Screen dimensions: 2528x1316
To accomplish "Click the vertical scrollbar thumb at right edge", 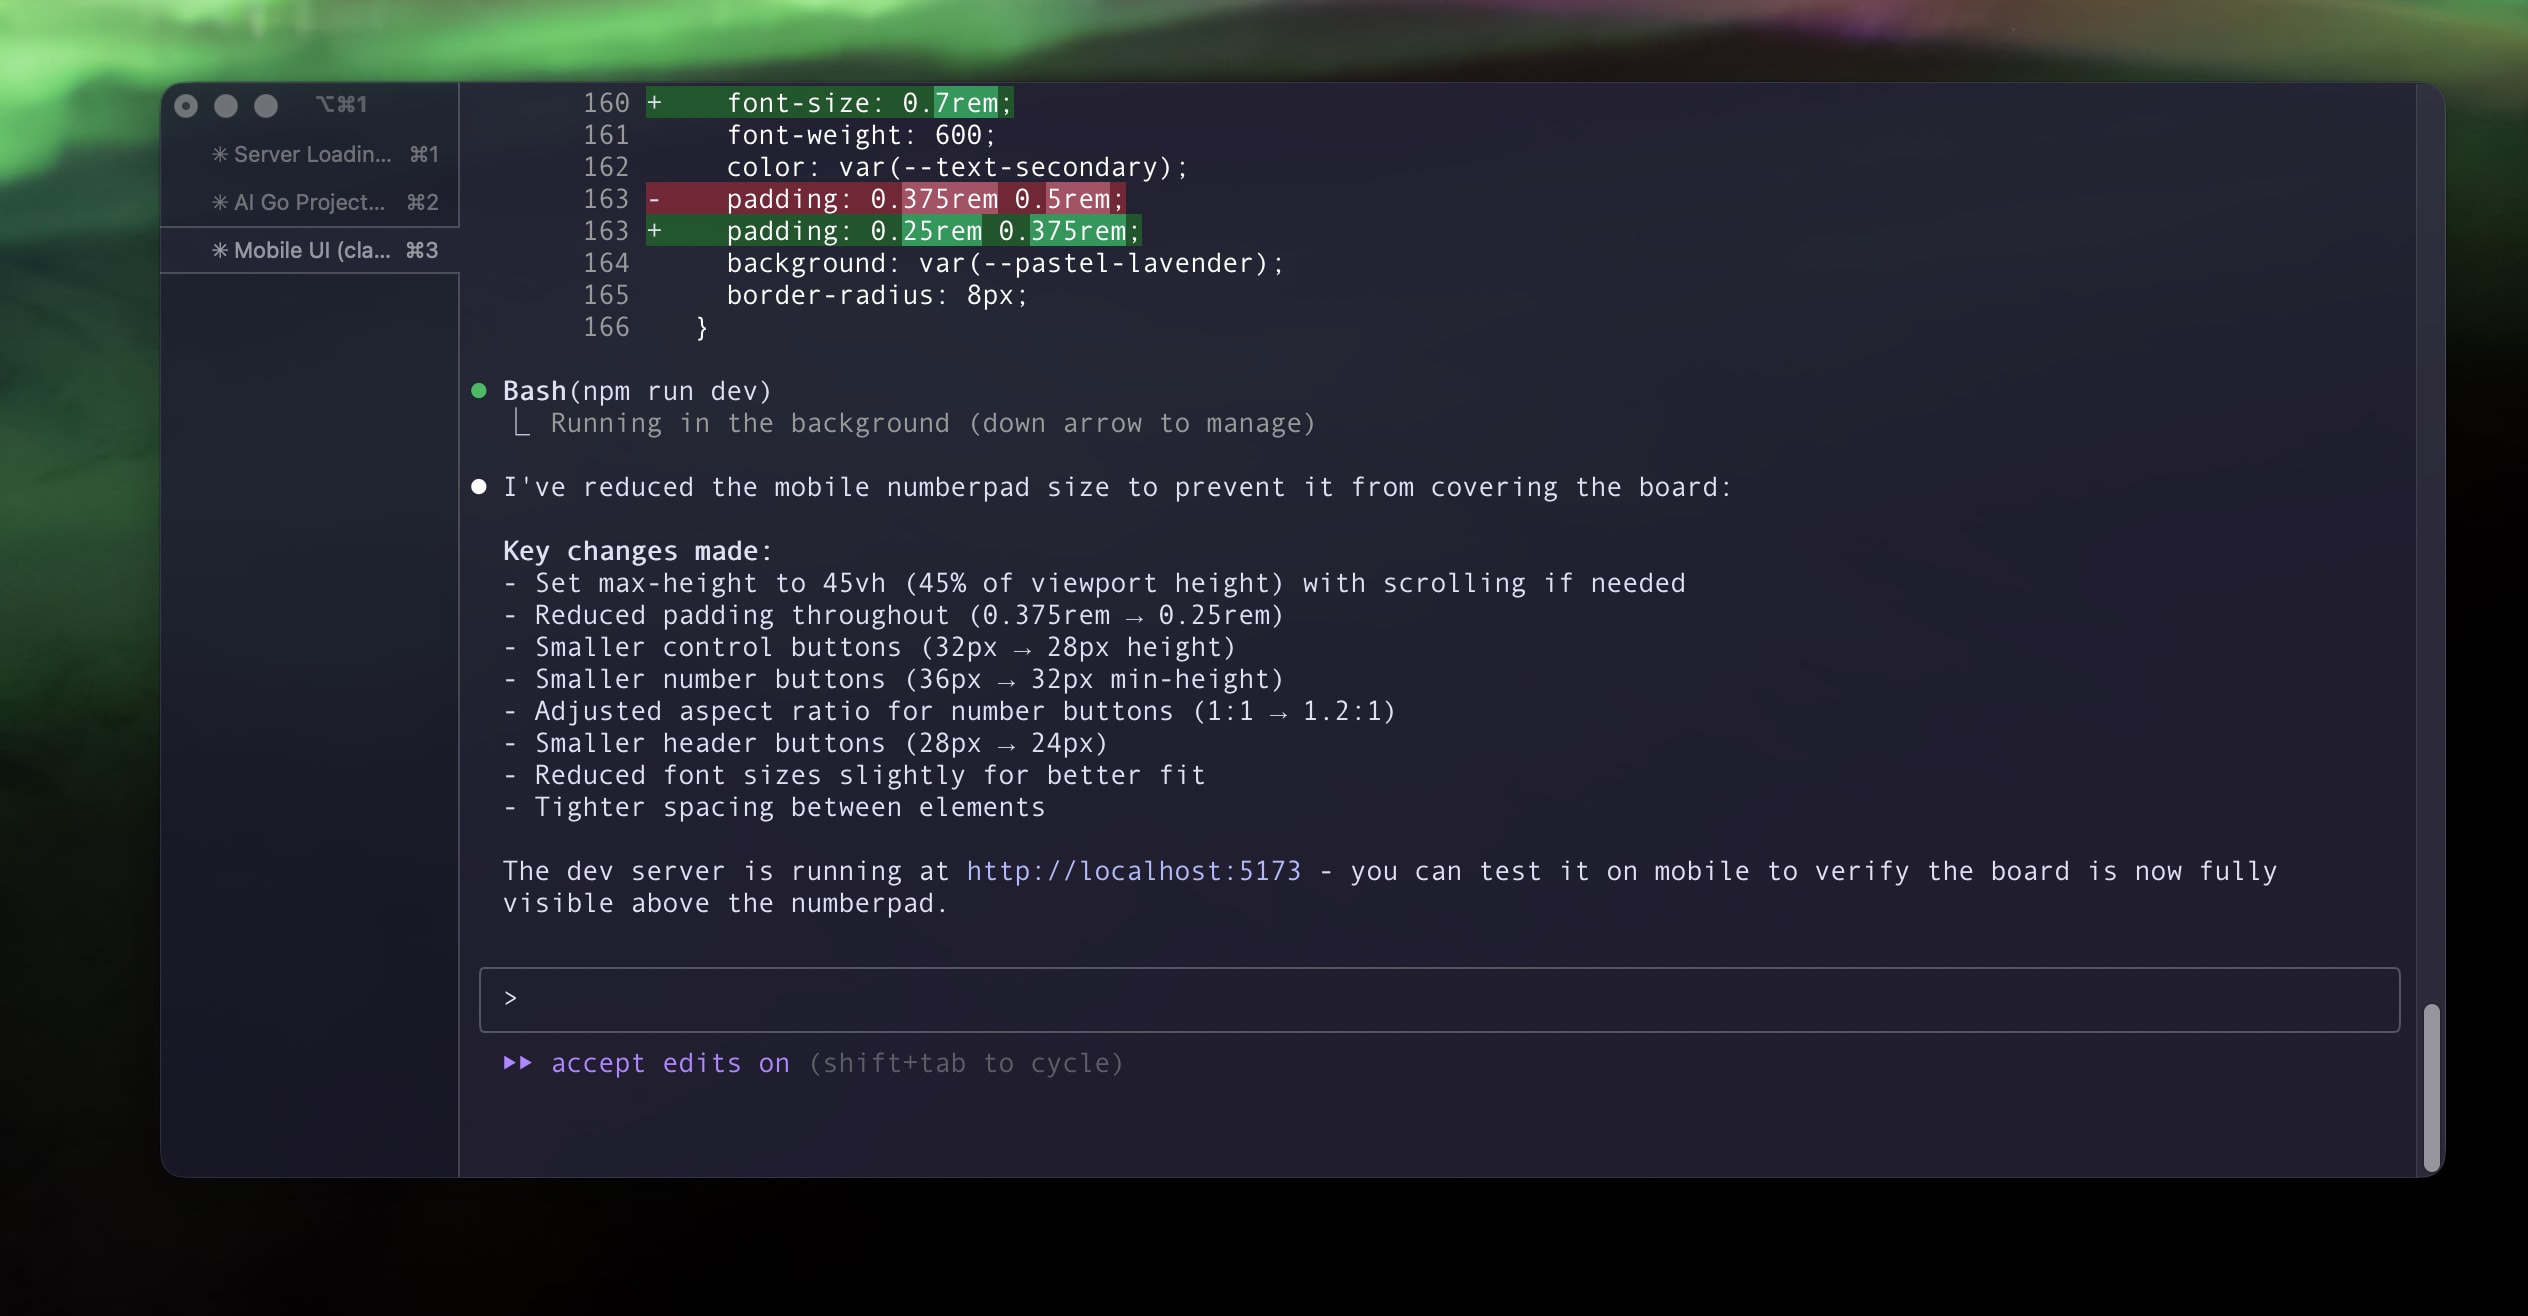I will coord(2431,1087).
